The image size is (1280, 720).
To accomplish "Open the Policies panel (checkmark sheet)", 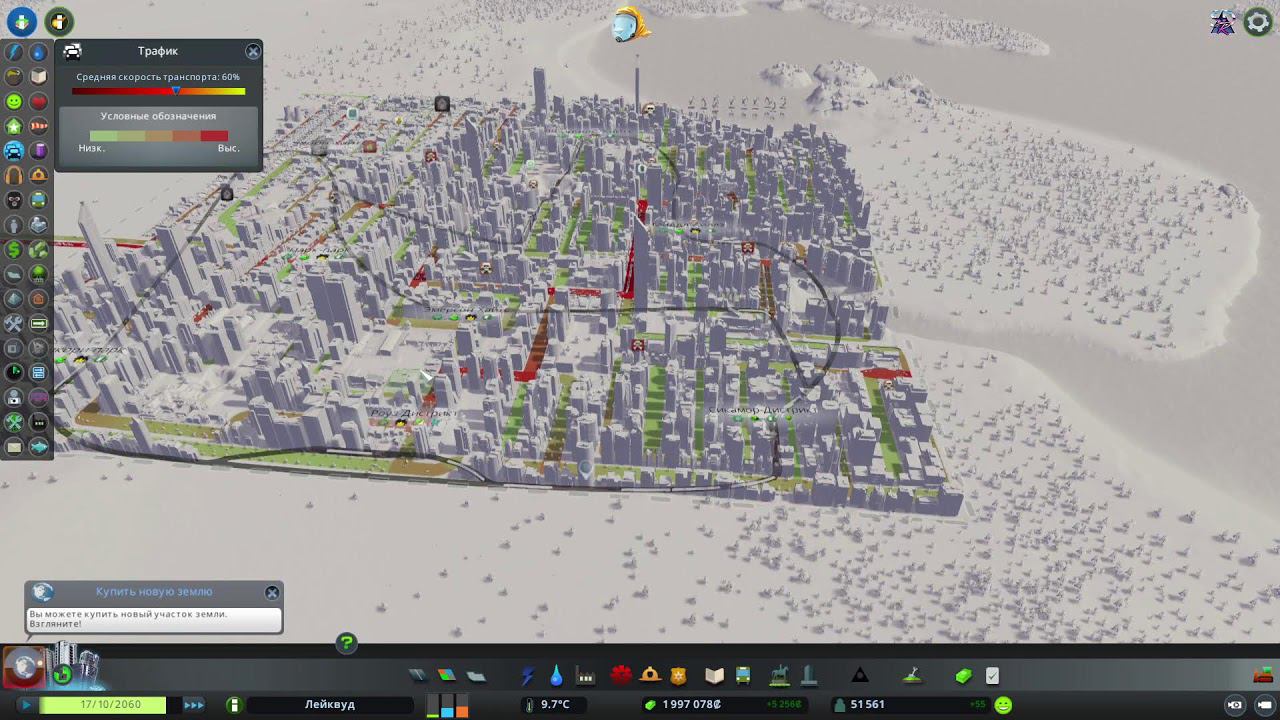I will 992,676.
